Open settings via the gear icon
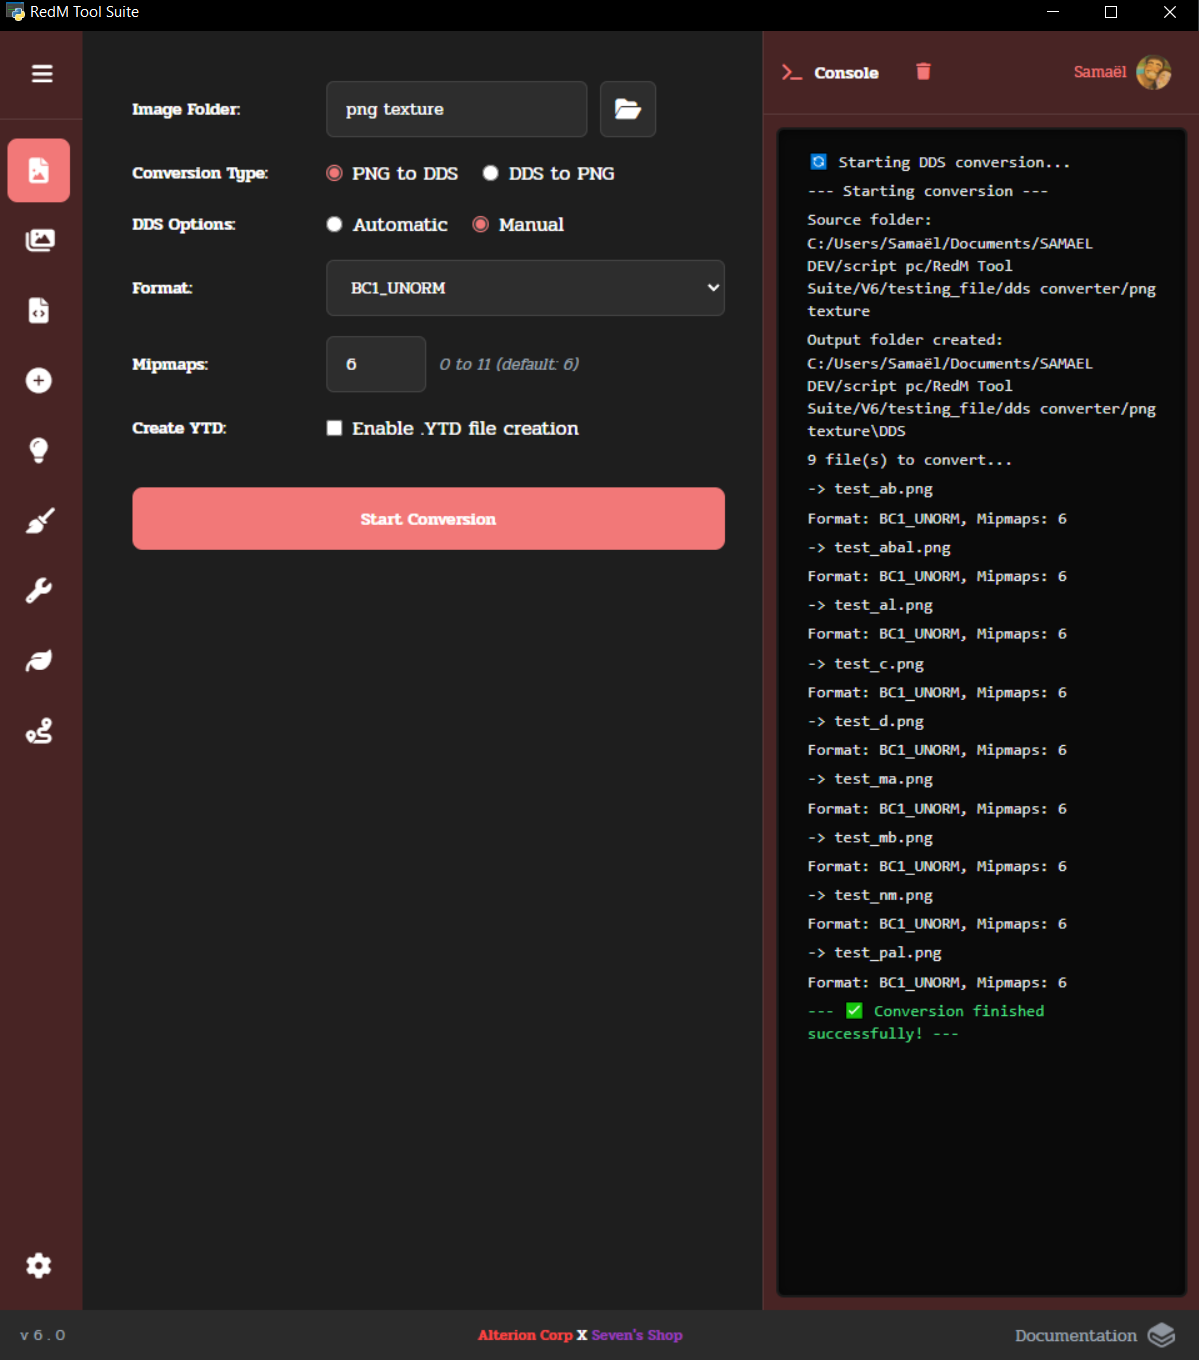The width and height of the screenshot is (1199, 1360). (x=39, y=1266)
